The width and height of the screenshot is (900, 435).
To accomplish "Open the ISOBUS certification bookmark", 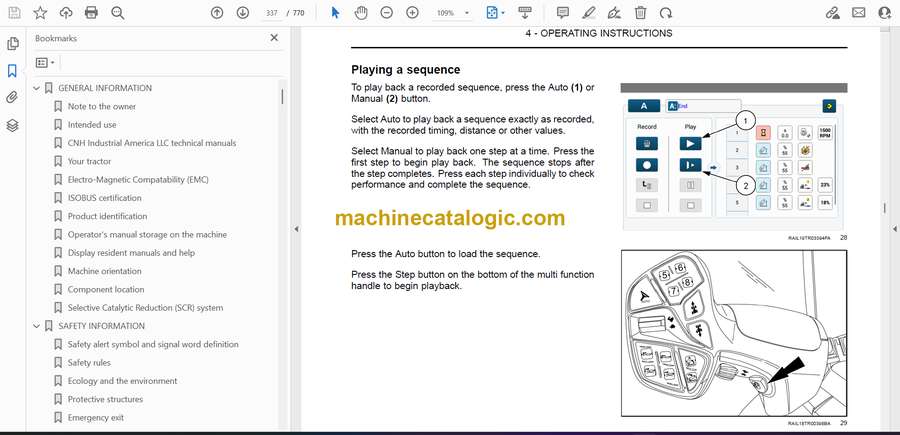I will [x=104, y=198].
